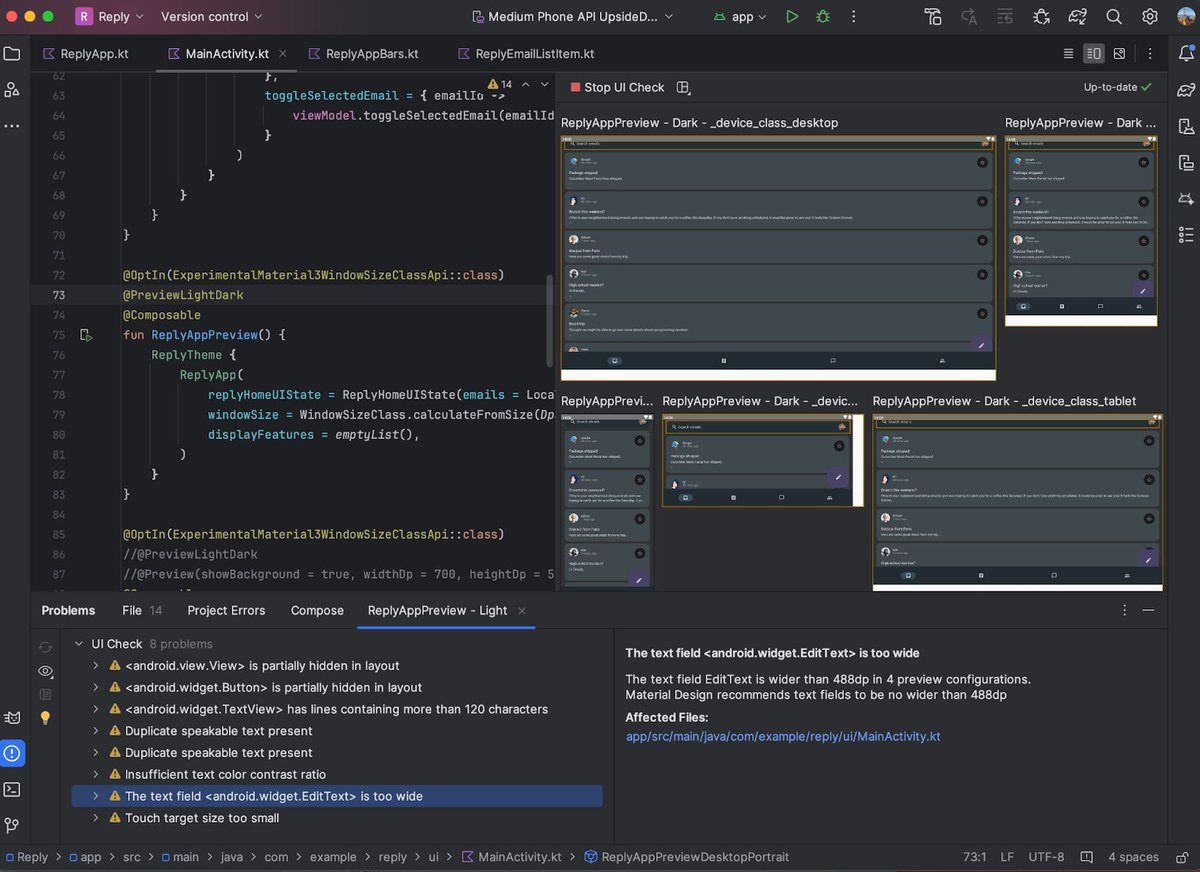Open the Reply project dropdown
This screenshot has height=872, width=1200.
click(x=110, y=17)
